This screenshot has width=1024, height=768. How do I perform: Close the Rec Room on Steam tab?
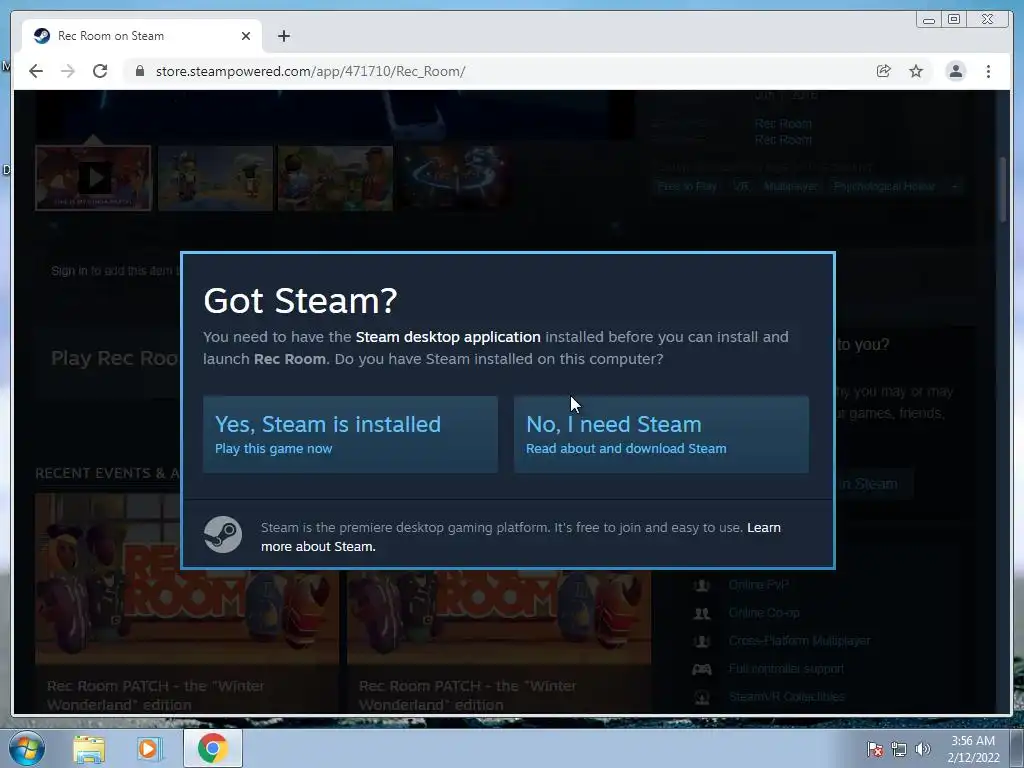tap(246, 36)
